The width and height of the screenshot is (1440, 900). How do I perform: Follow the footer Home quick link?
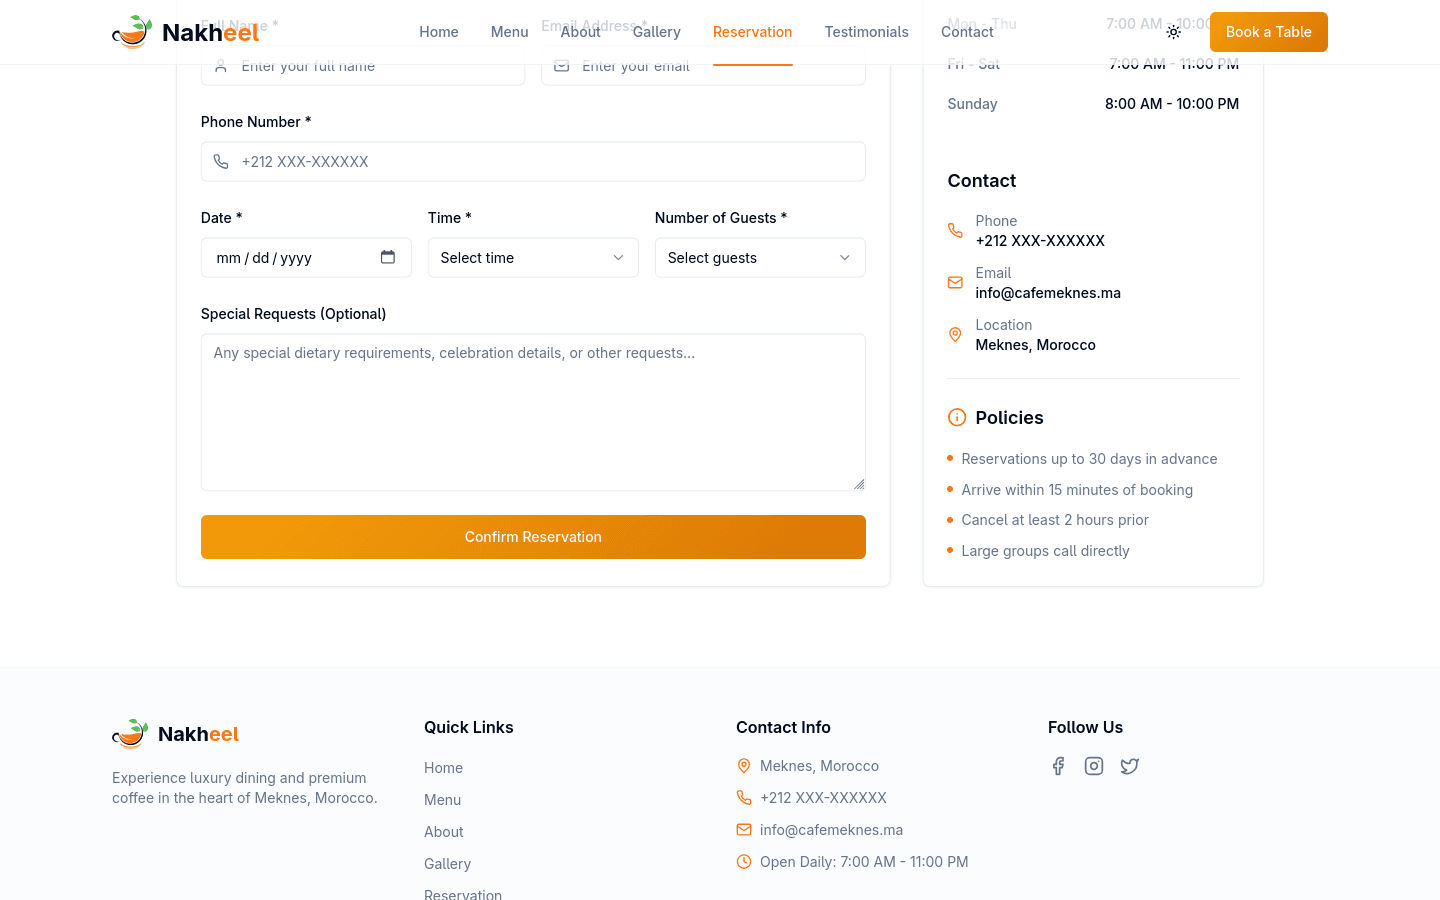tap(443, 768)
